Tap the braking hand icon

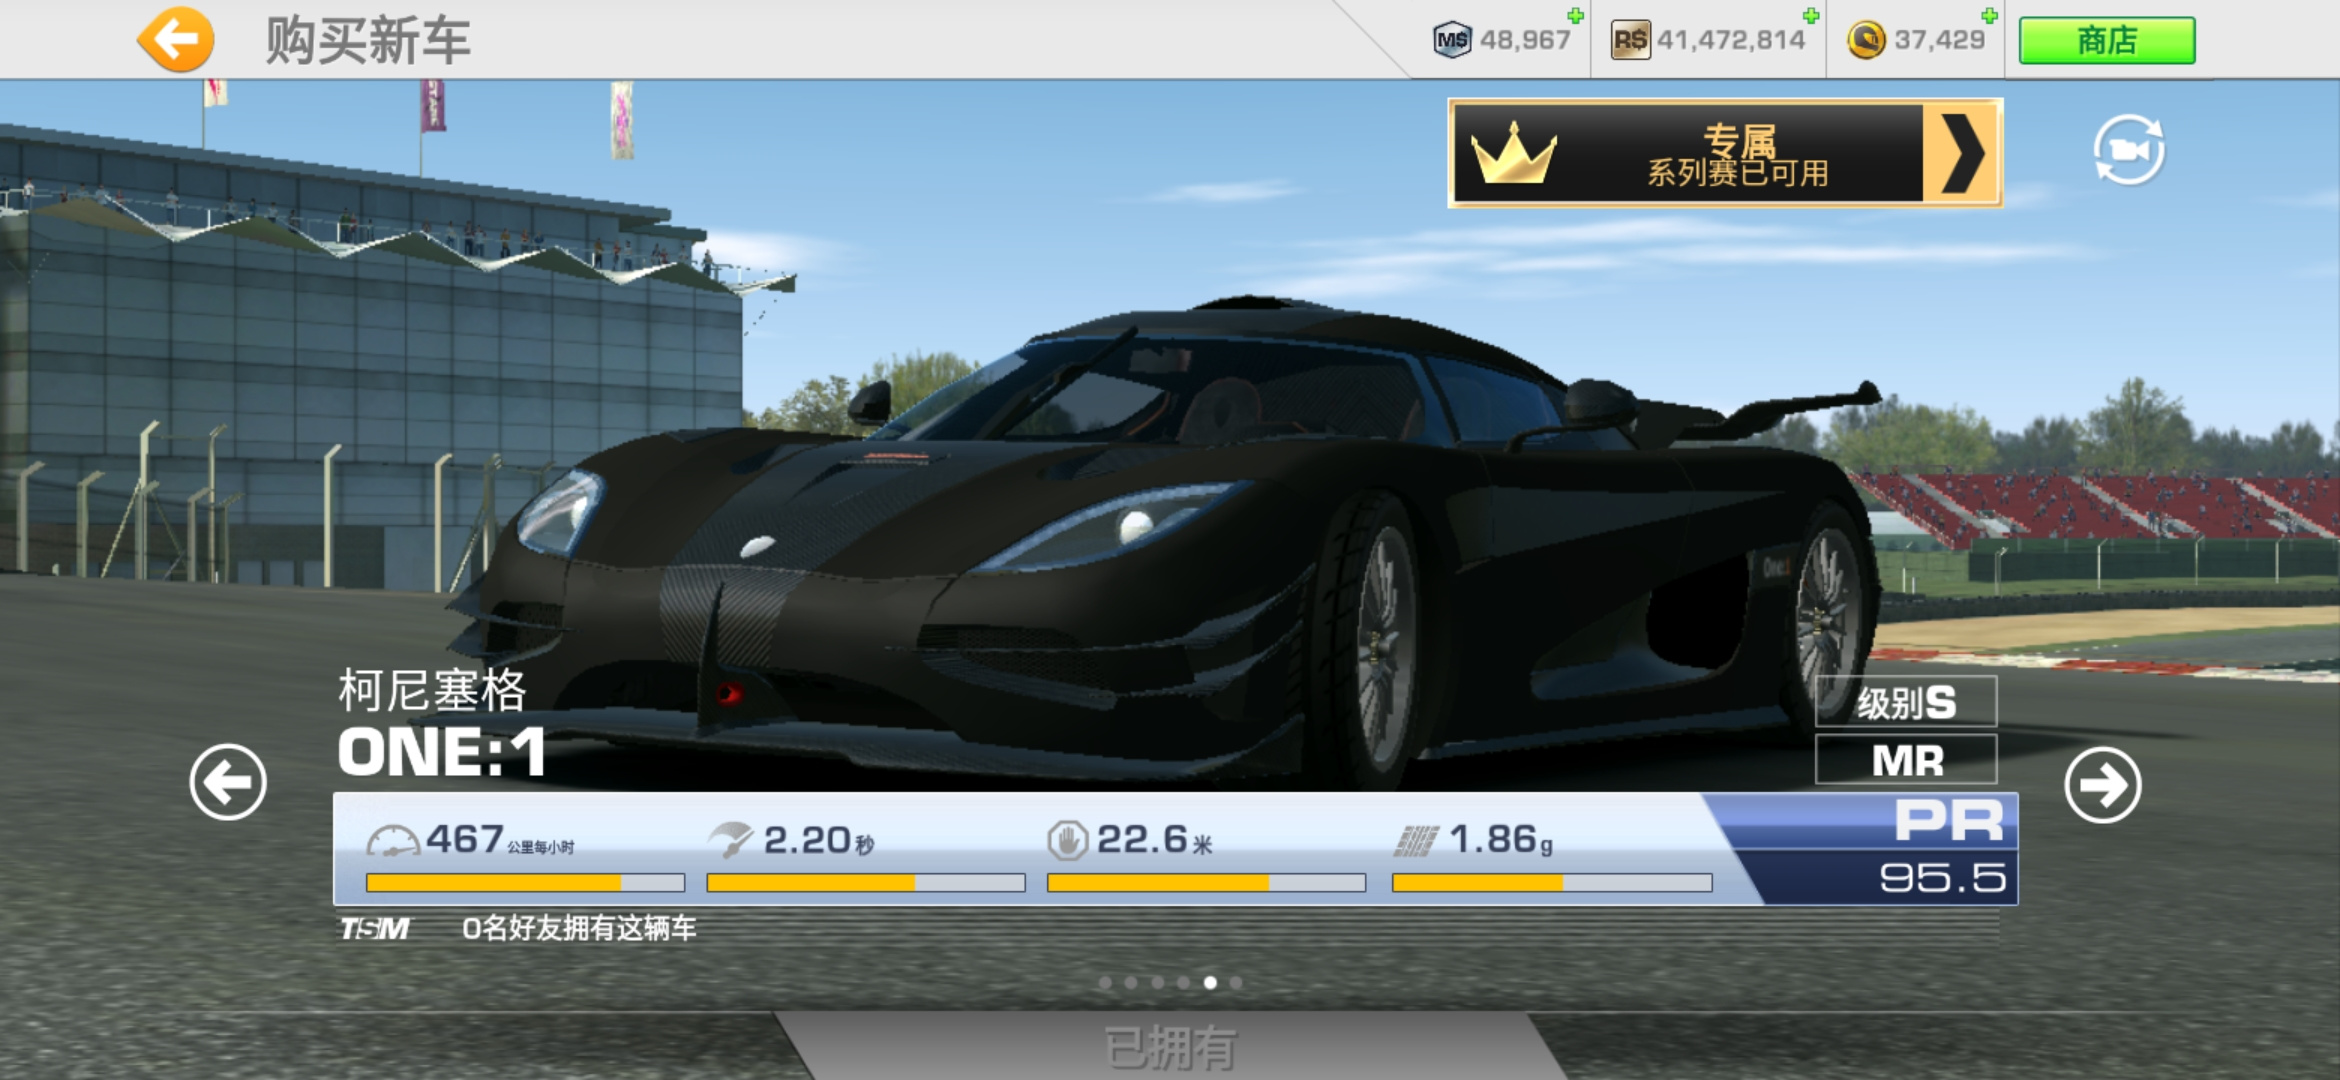pos(1067,840)
